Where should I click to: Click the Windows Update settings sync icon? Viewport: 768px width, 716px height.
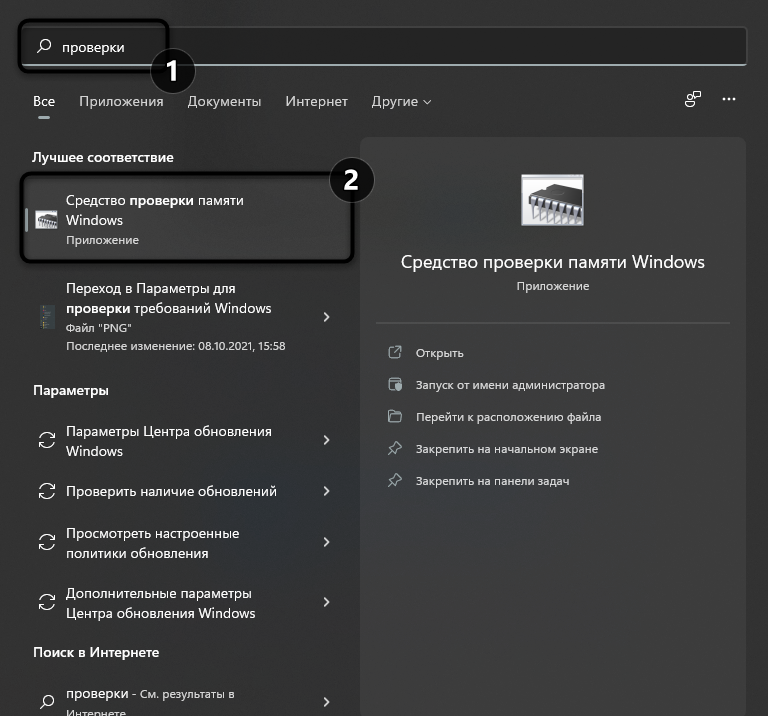coord(46,441)
